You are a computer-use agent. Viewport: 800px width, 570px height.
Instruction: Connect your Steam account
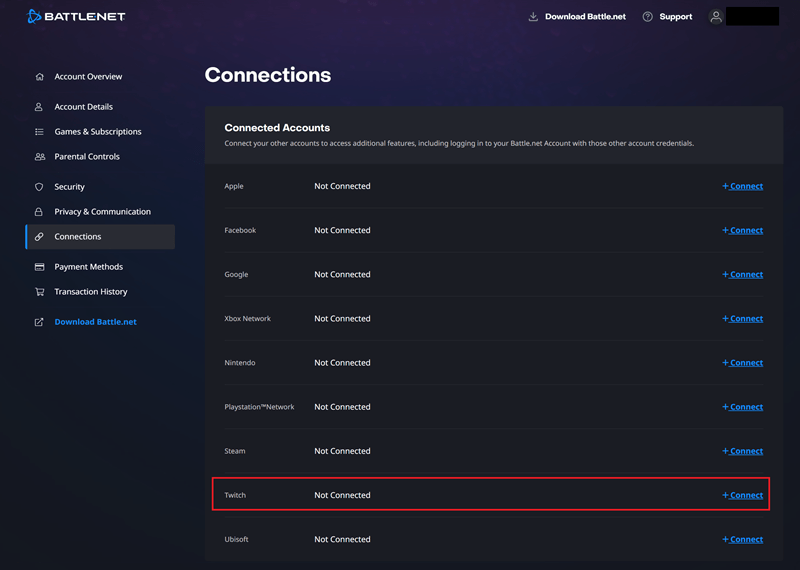(743, 451)
